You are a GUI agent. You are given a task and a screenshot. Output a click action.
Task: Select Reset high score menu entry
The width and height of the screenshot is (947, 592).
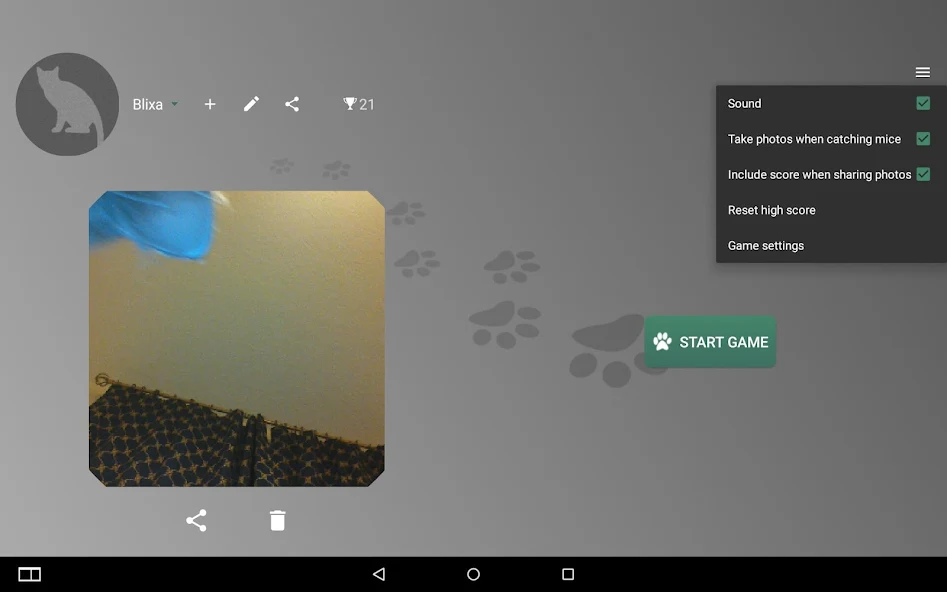(x=772, y=210)
